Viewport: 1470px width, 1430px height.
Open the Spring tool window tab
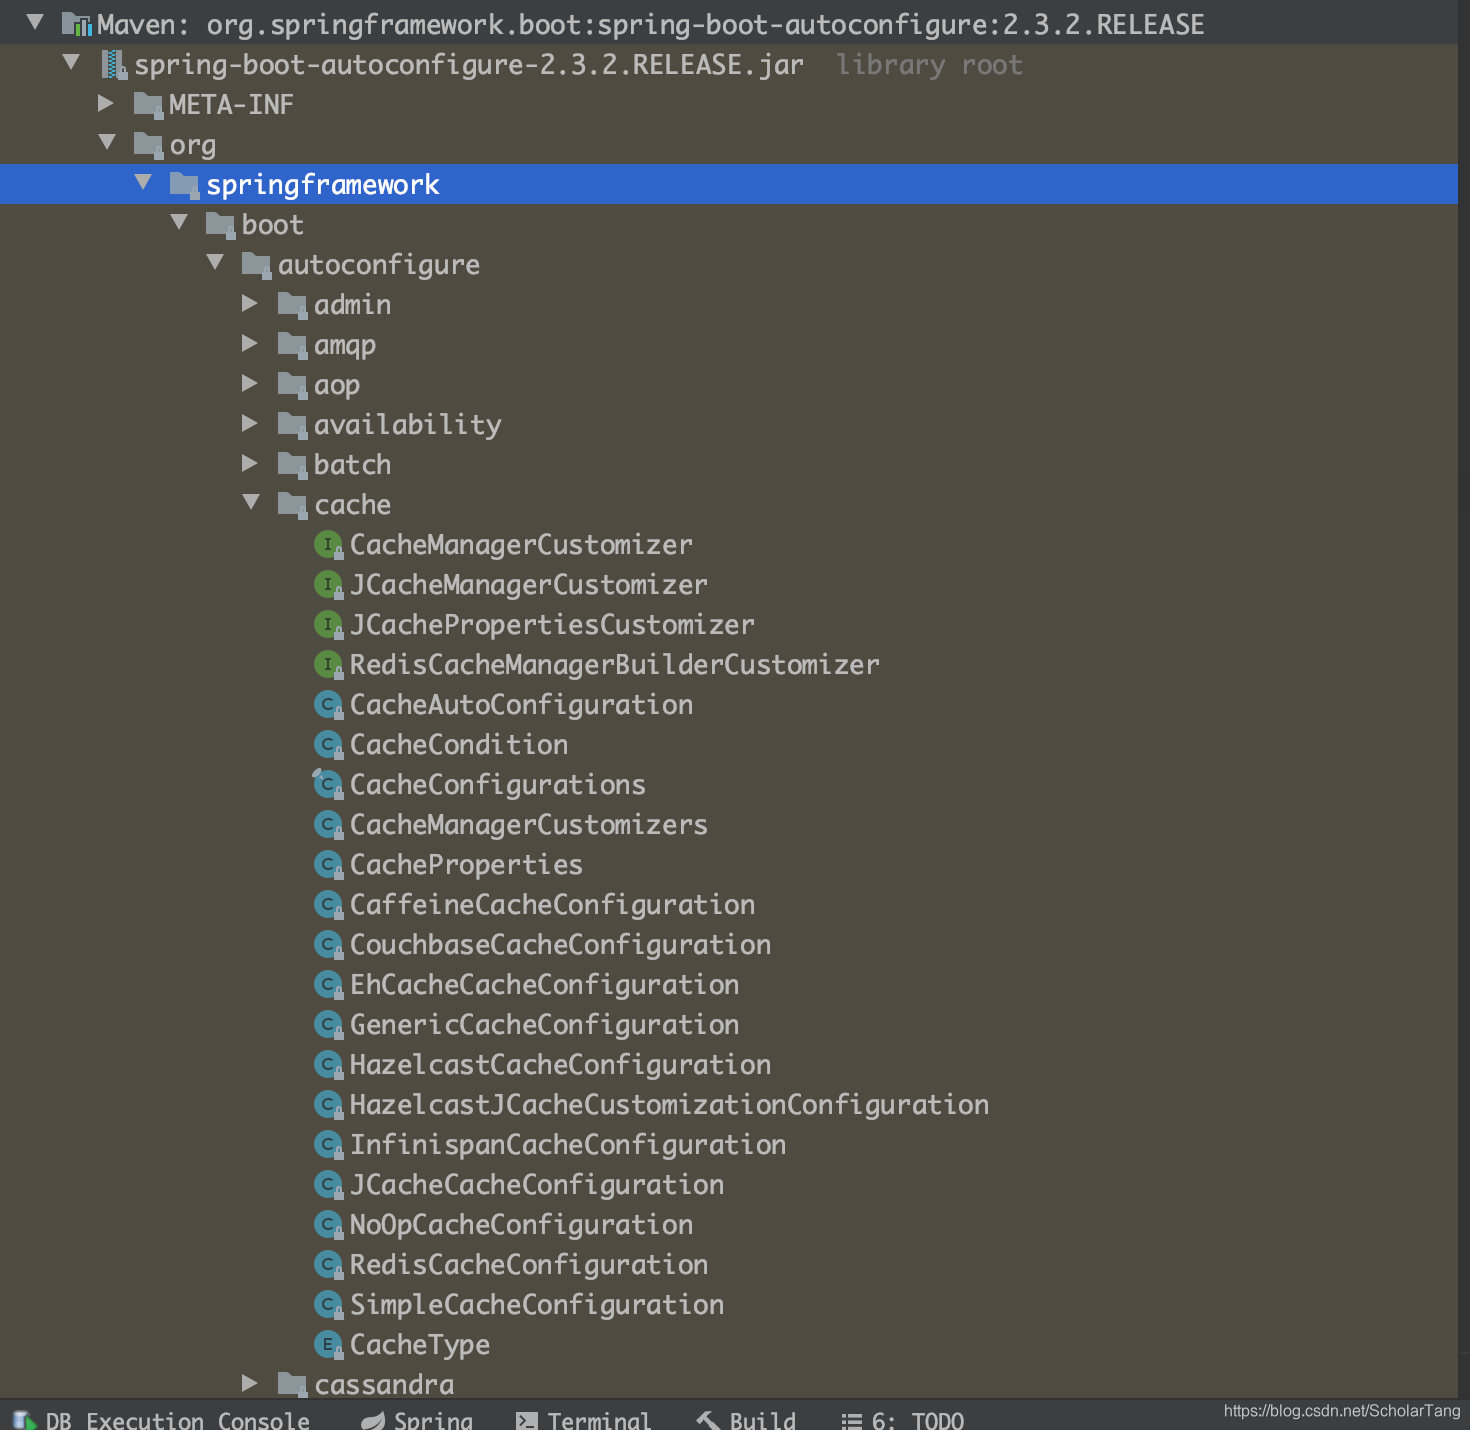417,1420
